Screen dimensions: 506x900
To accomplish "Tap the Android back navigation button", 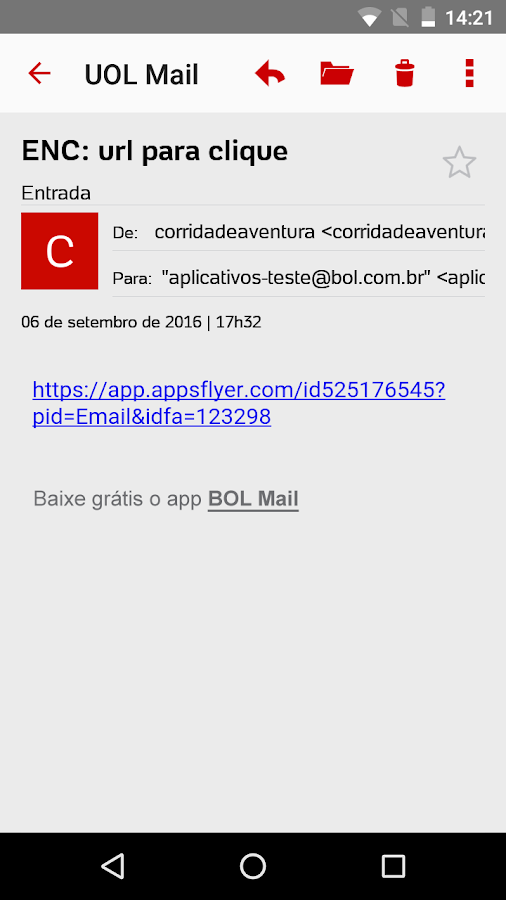I will (x=112, y=866).
